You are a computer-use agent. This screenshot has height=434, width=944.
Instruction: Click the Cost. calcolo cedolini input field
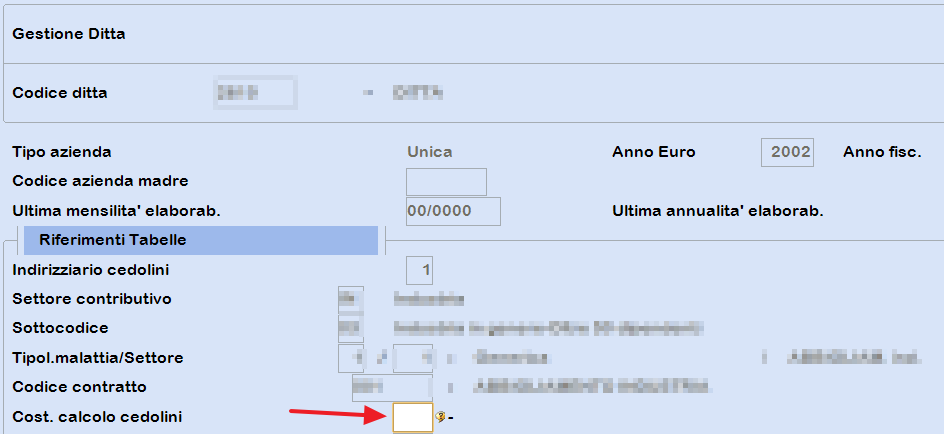pyautogui.click(x=413, y=417)
